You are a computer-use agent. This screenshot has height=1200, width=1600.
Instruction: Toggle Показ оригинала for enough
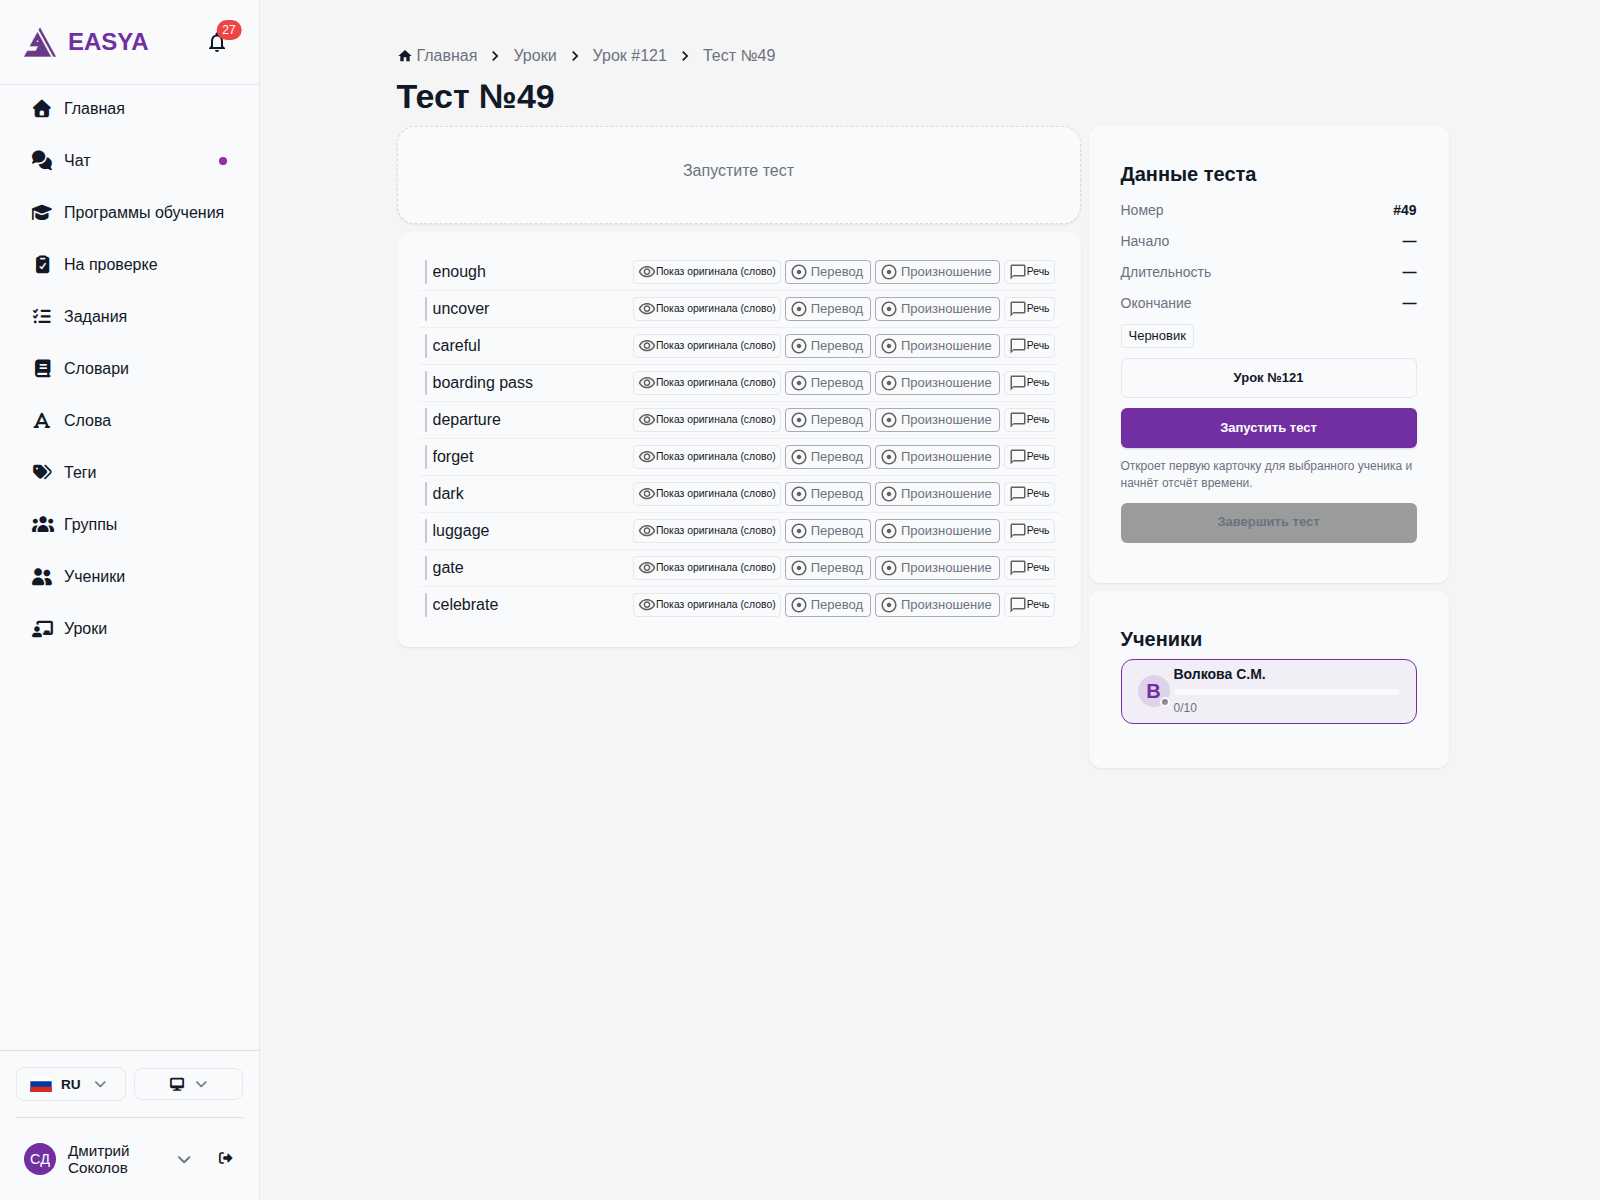click(707, 272)
